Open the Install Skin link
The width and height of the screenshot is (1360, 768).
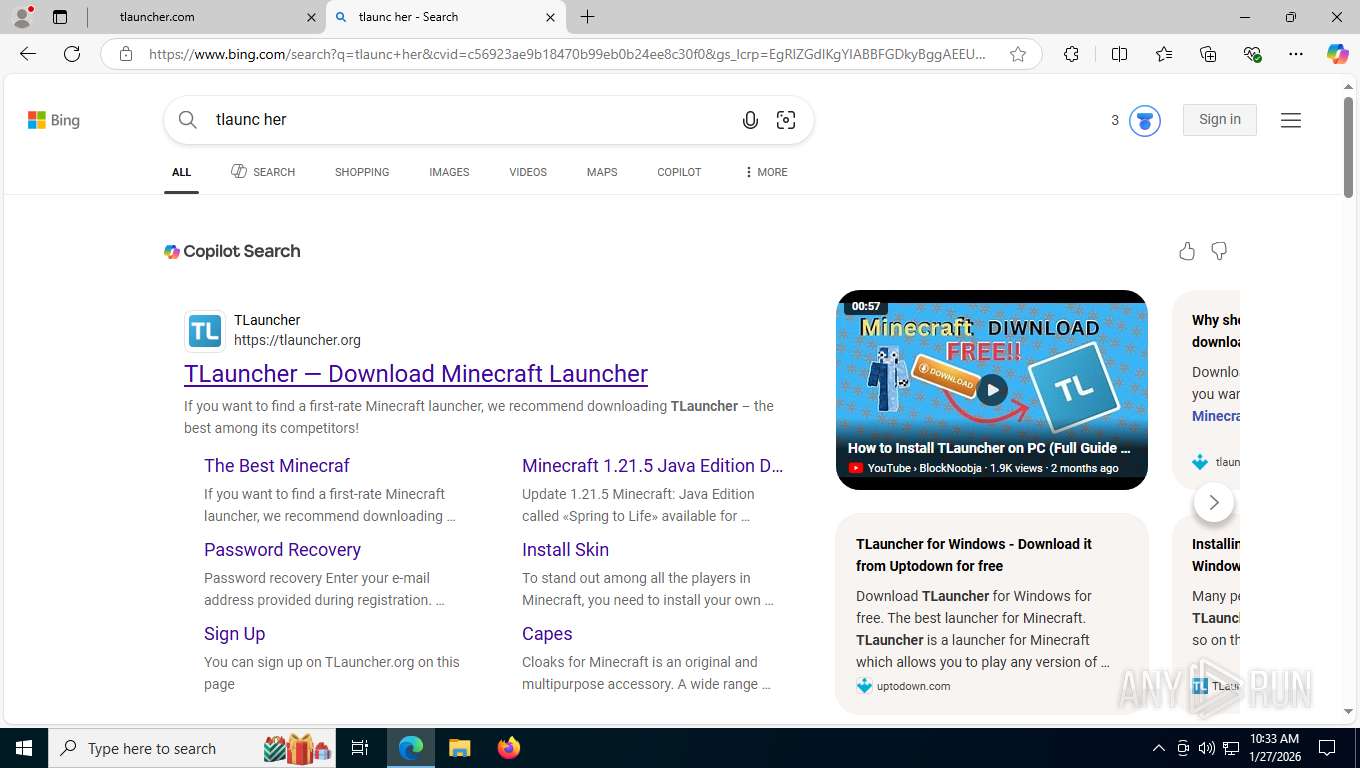pyautogui.click(x=565, y=550)
